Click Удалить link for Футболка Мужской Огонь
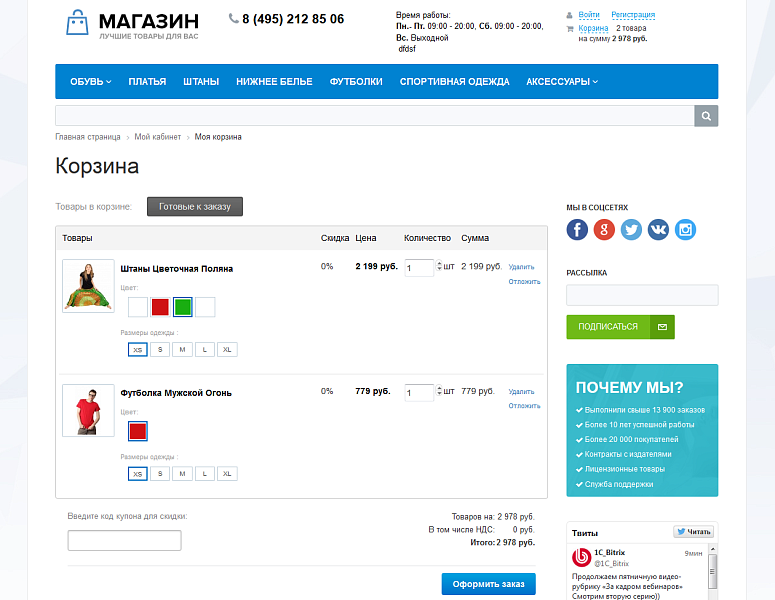This screenshot has width=775, height=600. coord(521,392)
